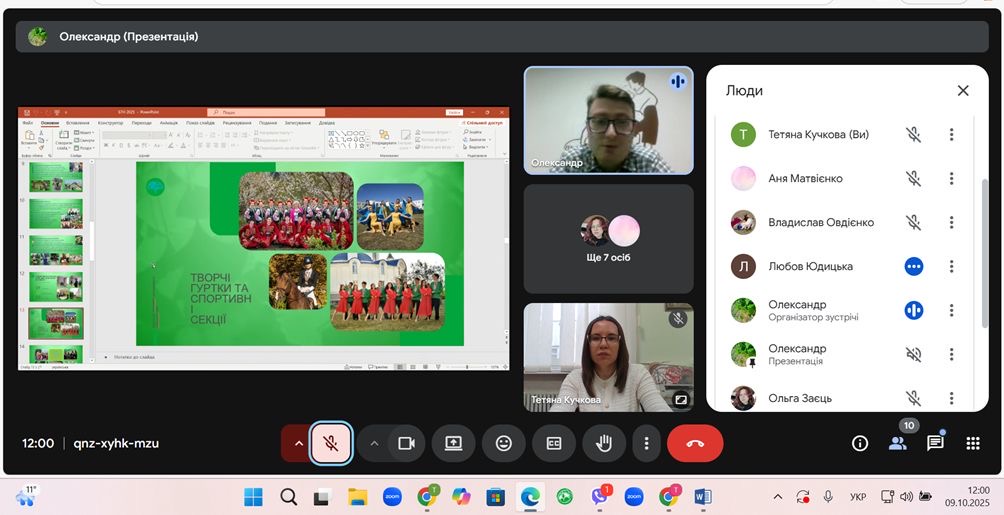Unmute the microphone
Viewport: 1004px width, 515px height.
click(331, 443)
